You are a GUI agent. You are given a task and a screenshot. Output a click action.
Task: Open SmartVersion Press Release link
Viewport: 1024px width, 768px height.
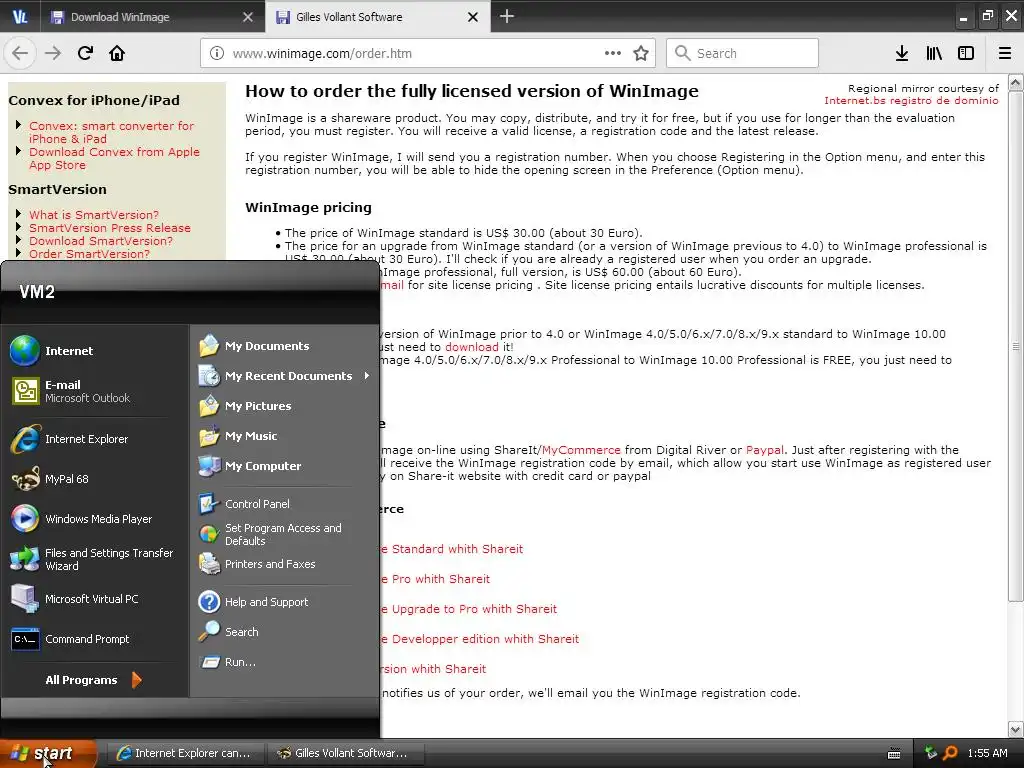click(x=110, y=228)
